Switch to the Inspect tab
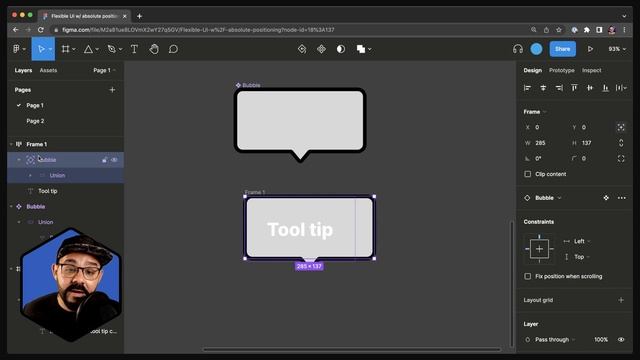The image size is (640, 360). coord(591,70)
